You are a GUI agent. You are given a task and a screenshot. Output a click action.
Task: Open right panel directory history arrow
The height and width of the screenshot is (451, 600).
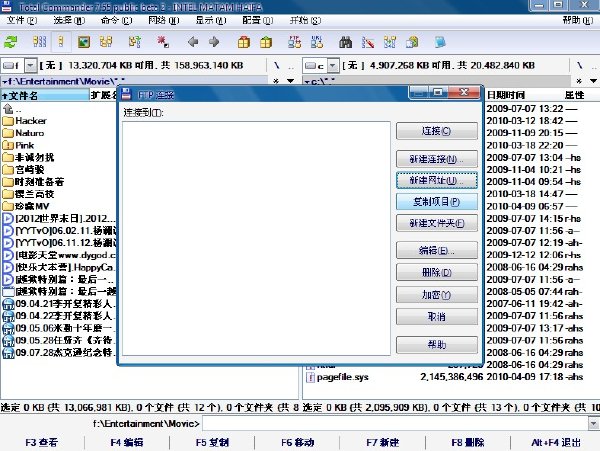pyautogui.click(x=593, y=81)
